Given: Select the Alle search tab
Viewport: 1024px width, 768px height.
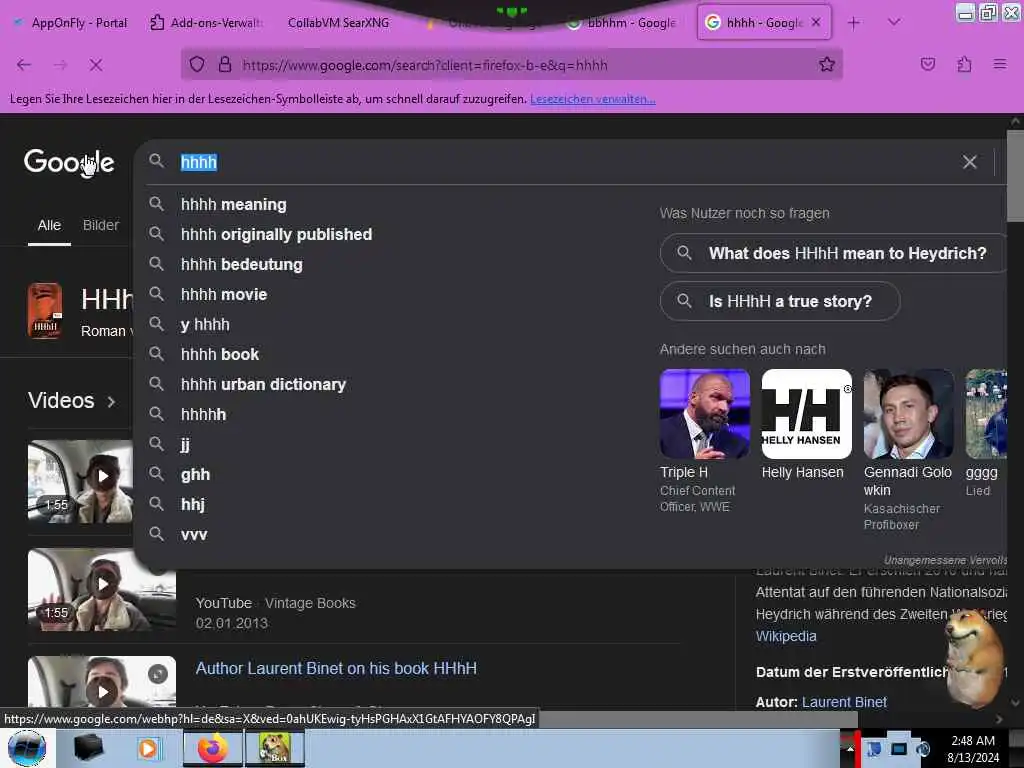Looking at the screenshot, I should coord(49,225).
